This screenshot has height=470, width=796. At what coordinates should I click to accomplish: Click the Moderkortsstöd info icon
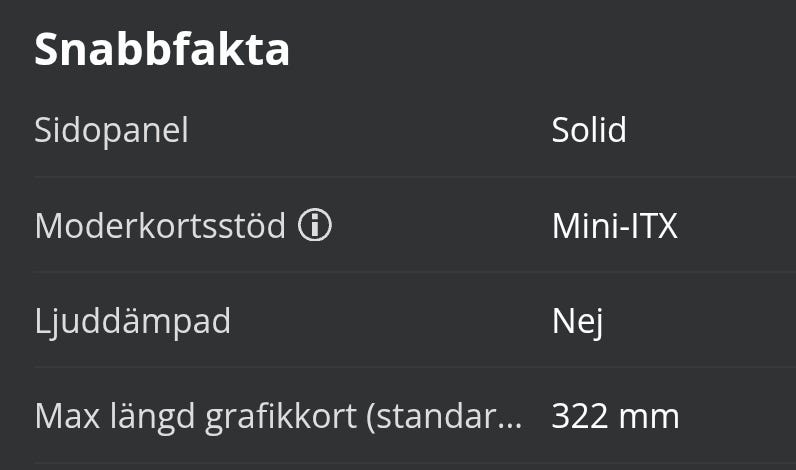tap(315, 224)
